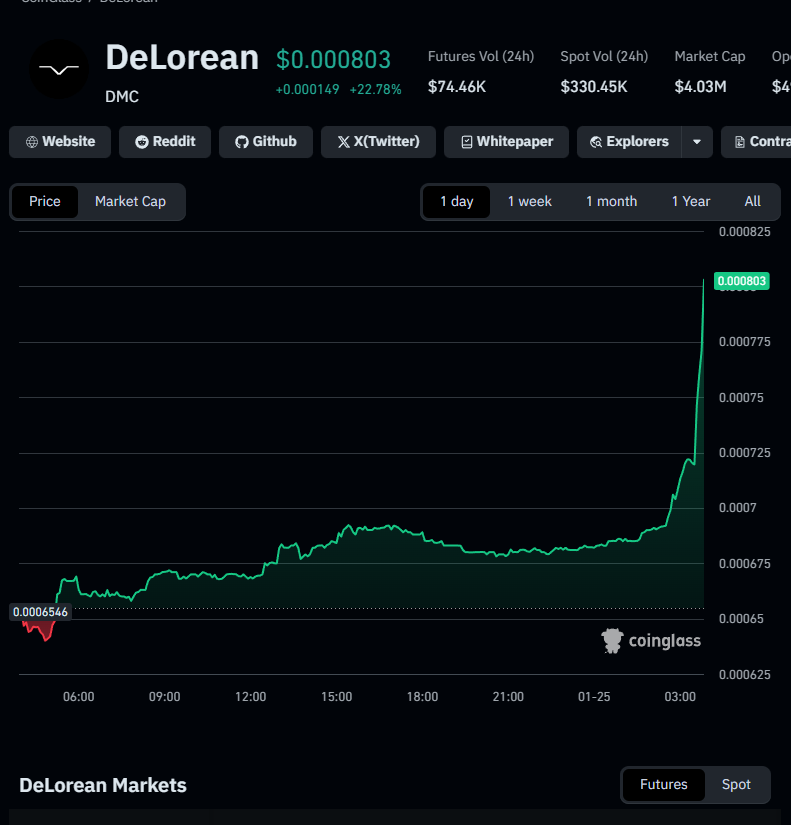Select the 1 Year timeframe
This screenshot has width=791, height=825.
(x=691, y=202)
